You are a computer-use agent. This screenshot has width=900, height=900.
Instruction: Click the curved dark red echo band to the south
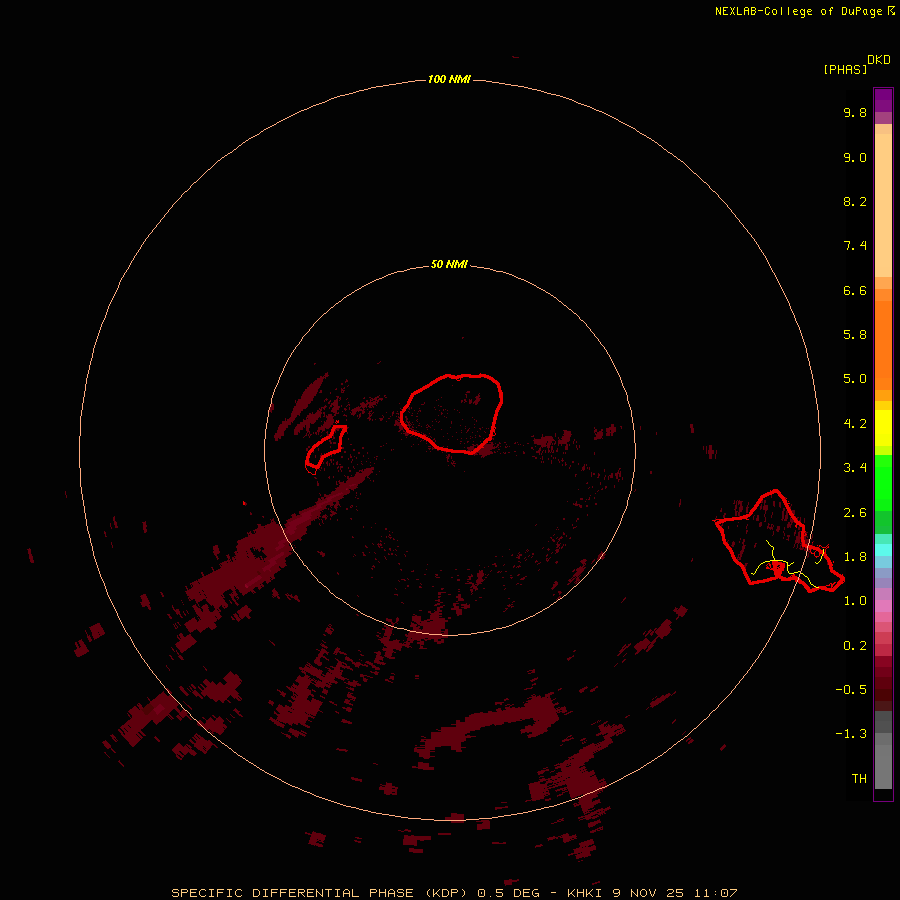pyautogui.click(x=488, y=724)
